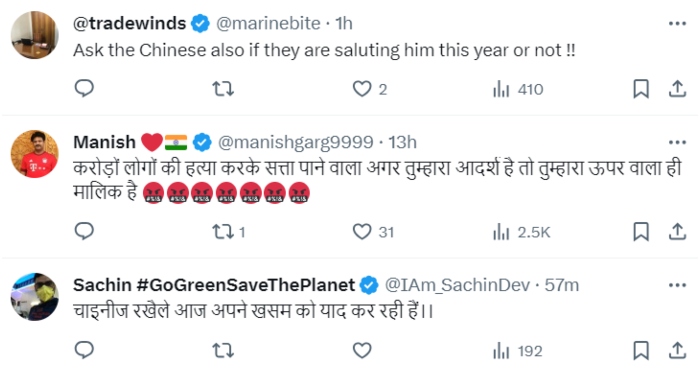Retweet Manish's post with 1 repost
The width and height of the screenshot is (700, 378).
click(229, 232)
